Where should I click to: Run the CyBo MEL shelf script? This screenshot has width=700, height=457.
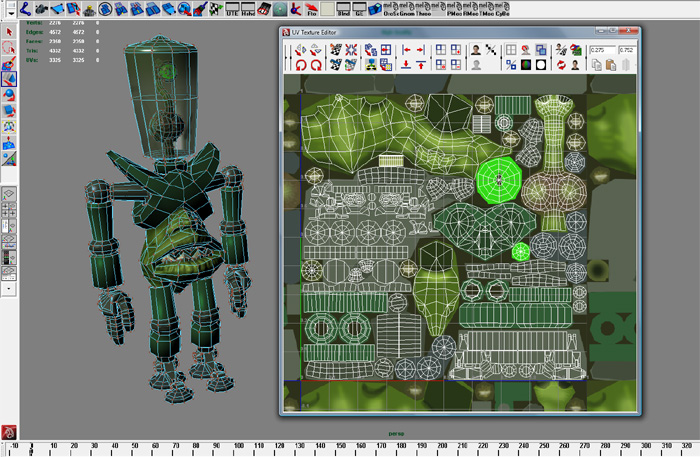tap(502, 8)
